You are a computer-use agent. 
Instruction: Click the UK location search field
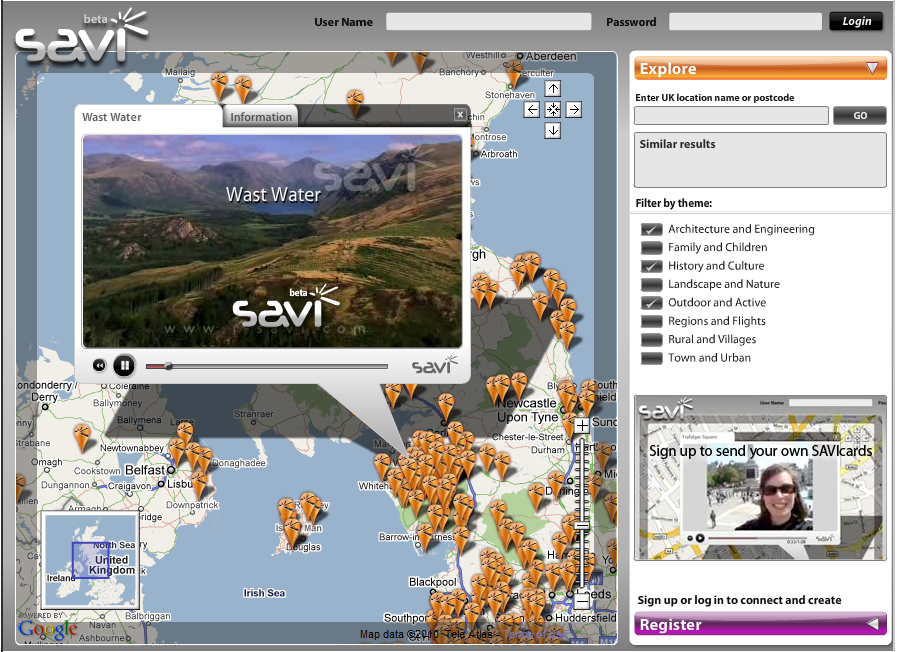(x=731, y=116)
